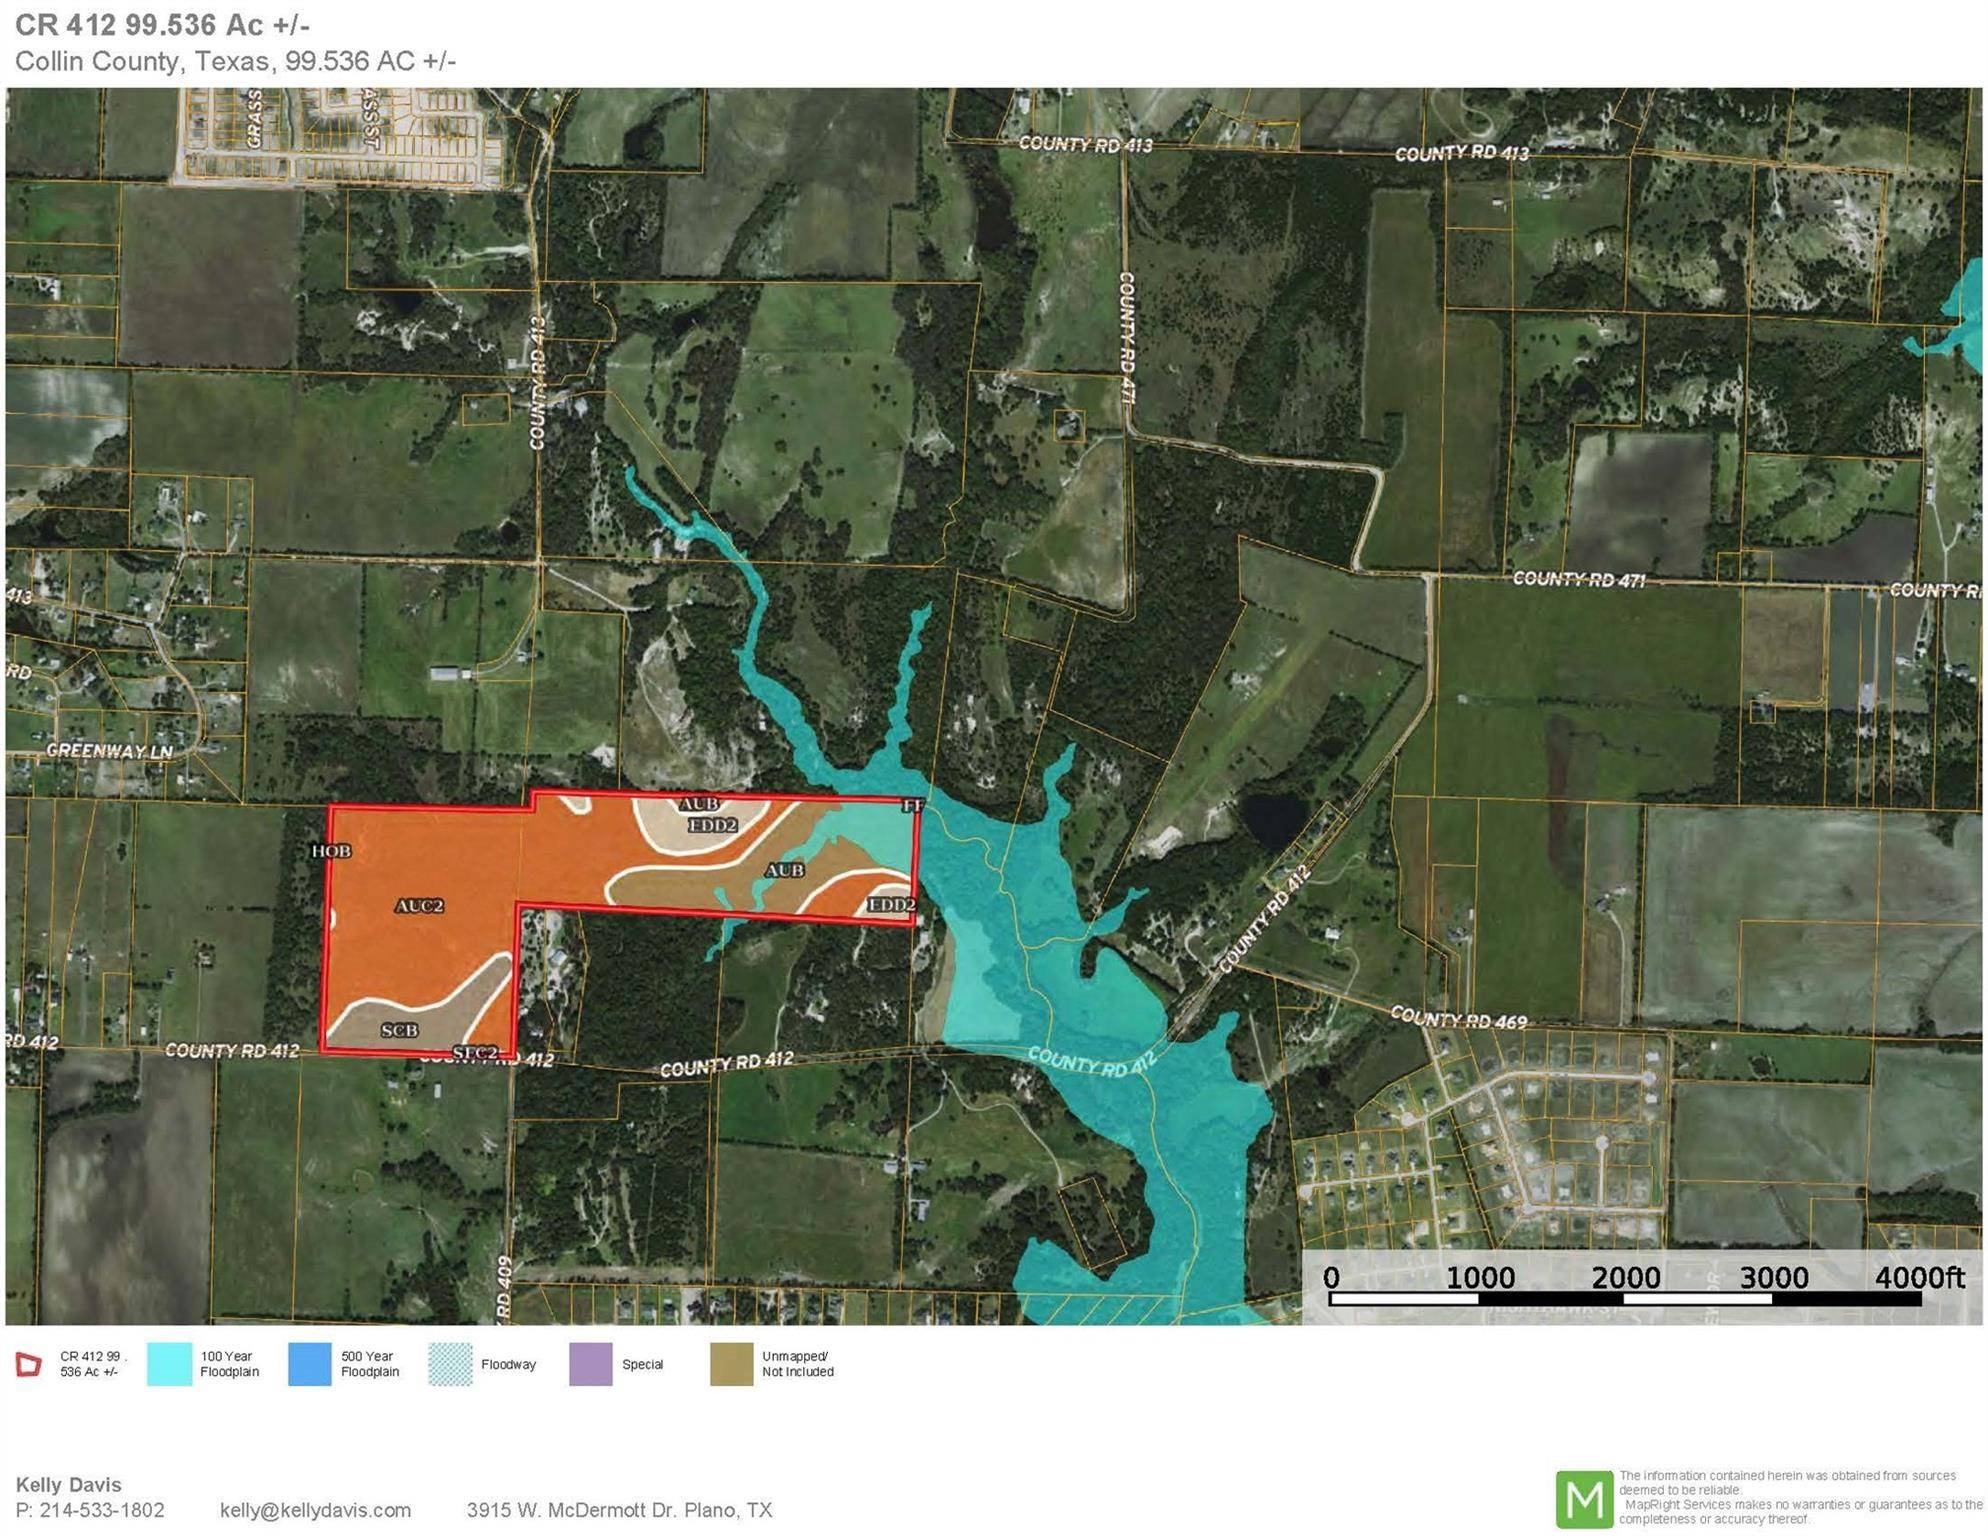The image size is (1988, 1536).
Task: Click the County Rd 469 road label
Action: (x=1458, y=1019)
